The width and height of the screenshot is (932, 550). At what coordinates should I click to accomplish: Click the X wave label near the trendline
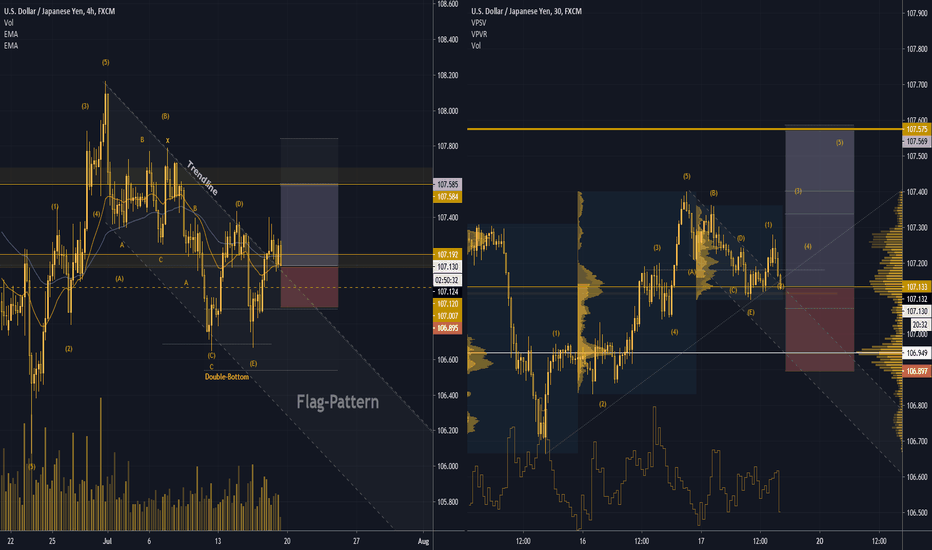click(x=168, y=141)
